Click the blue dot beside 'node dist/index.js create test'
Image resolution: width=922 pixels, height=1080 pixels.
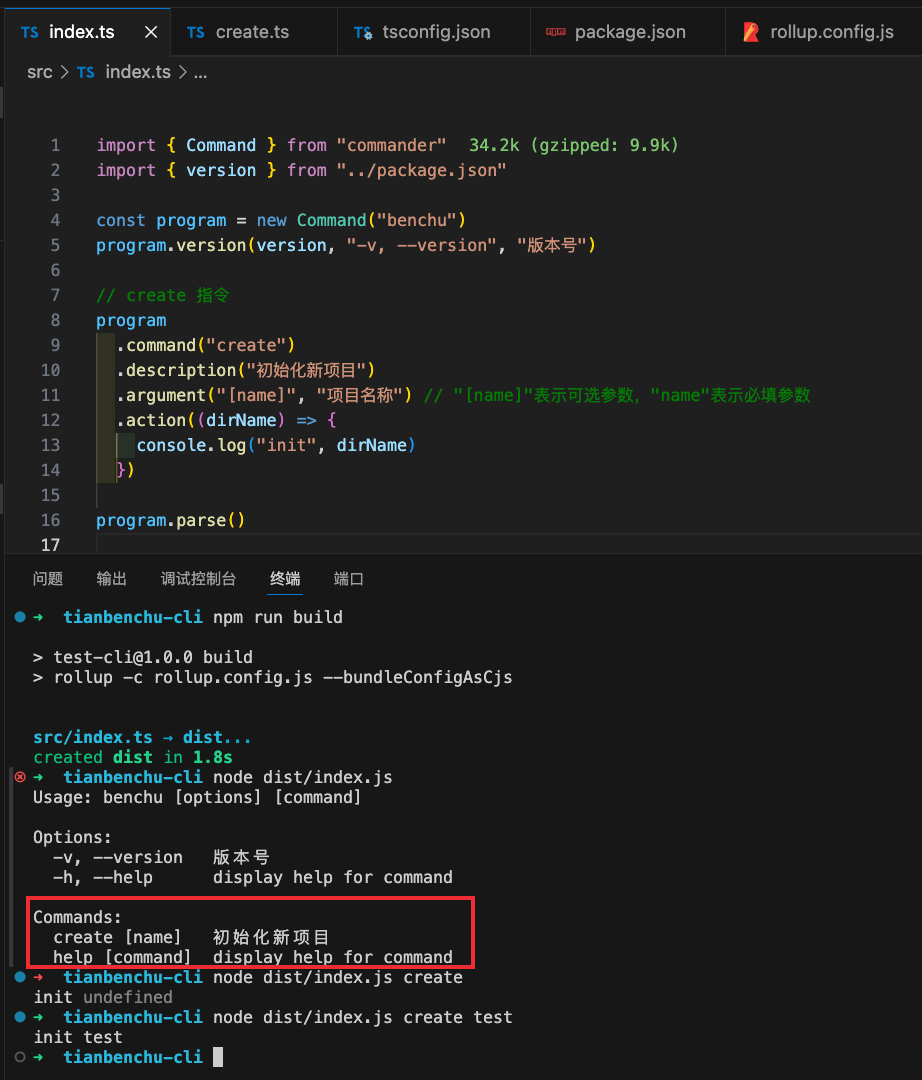pyautogui.click(x=20, y=1017)
